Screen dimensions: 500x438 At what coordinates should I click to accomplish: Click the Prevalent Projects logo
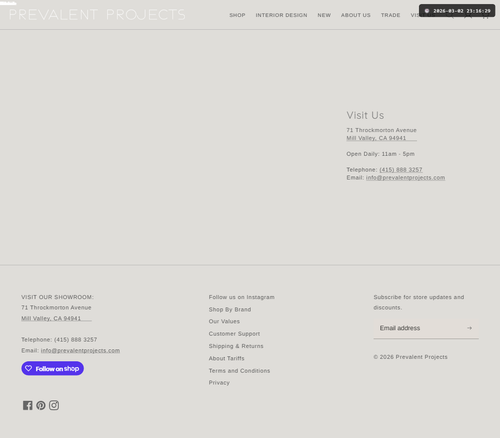(x=97, y=15)
